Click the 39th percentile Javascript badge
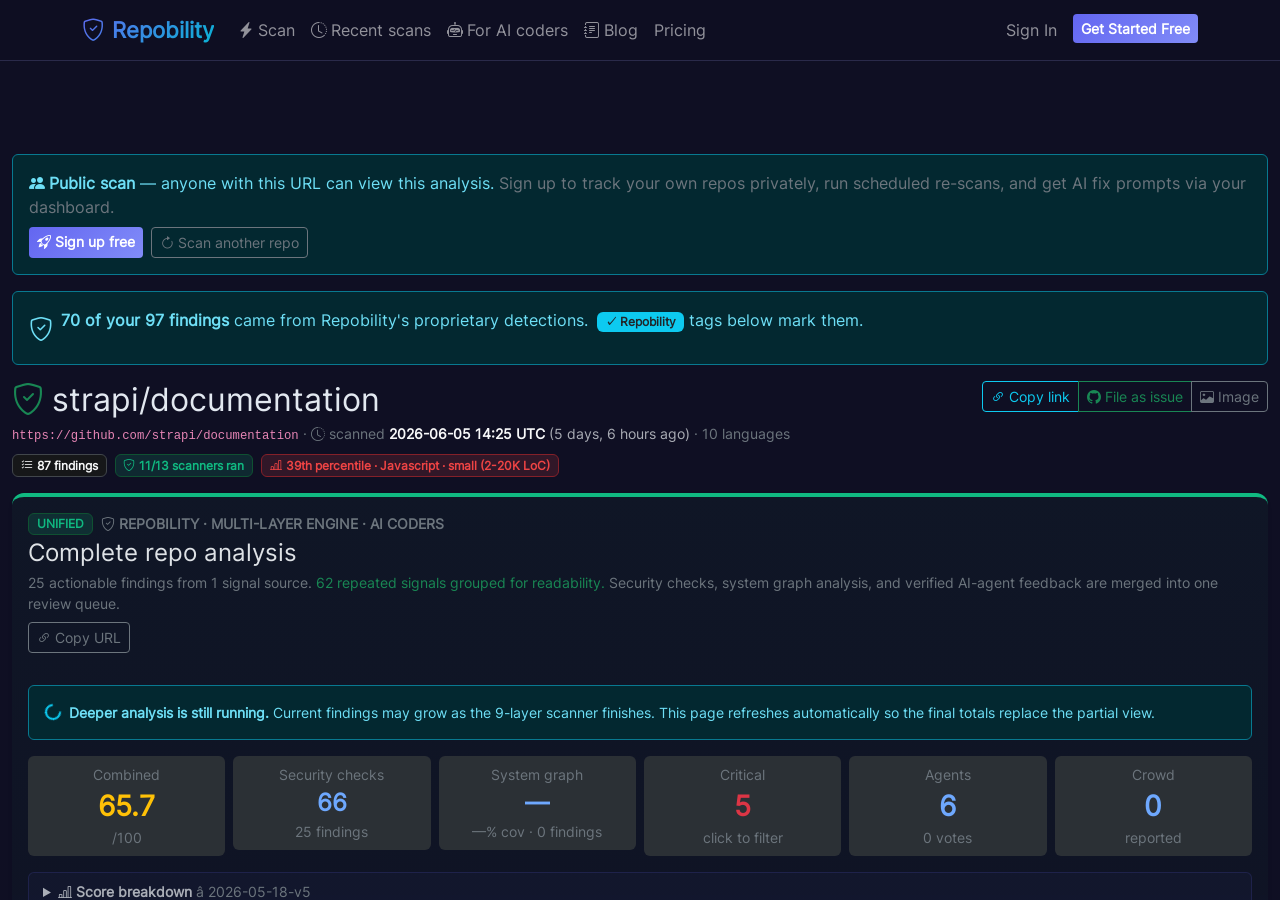The width and height of the screenshot is (1280, 900). (x=410, y=465)
